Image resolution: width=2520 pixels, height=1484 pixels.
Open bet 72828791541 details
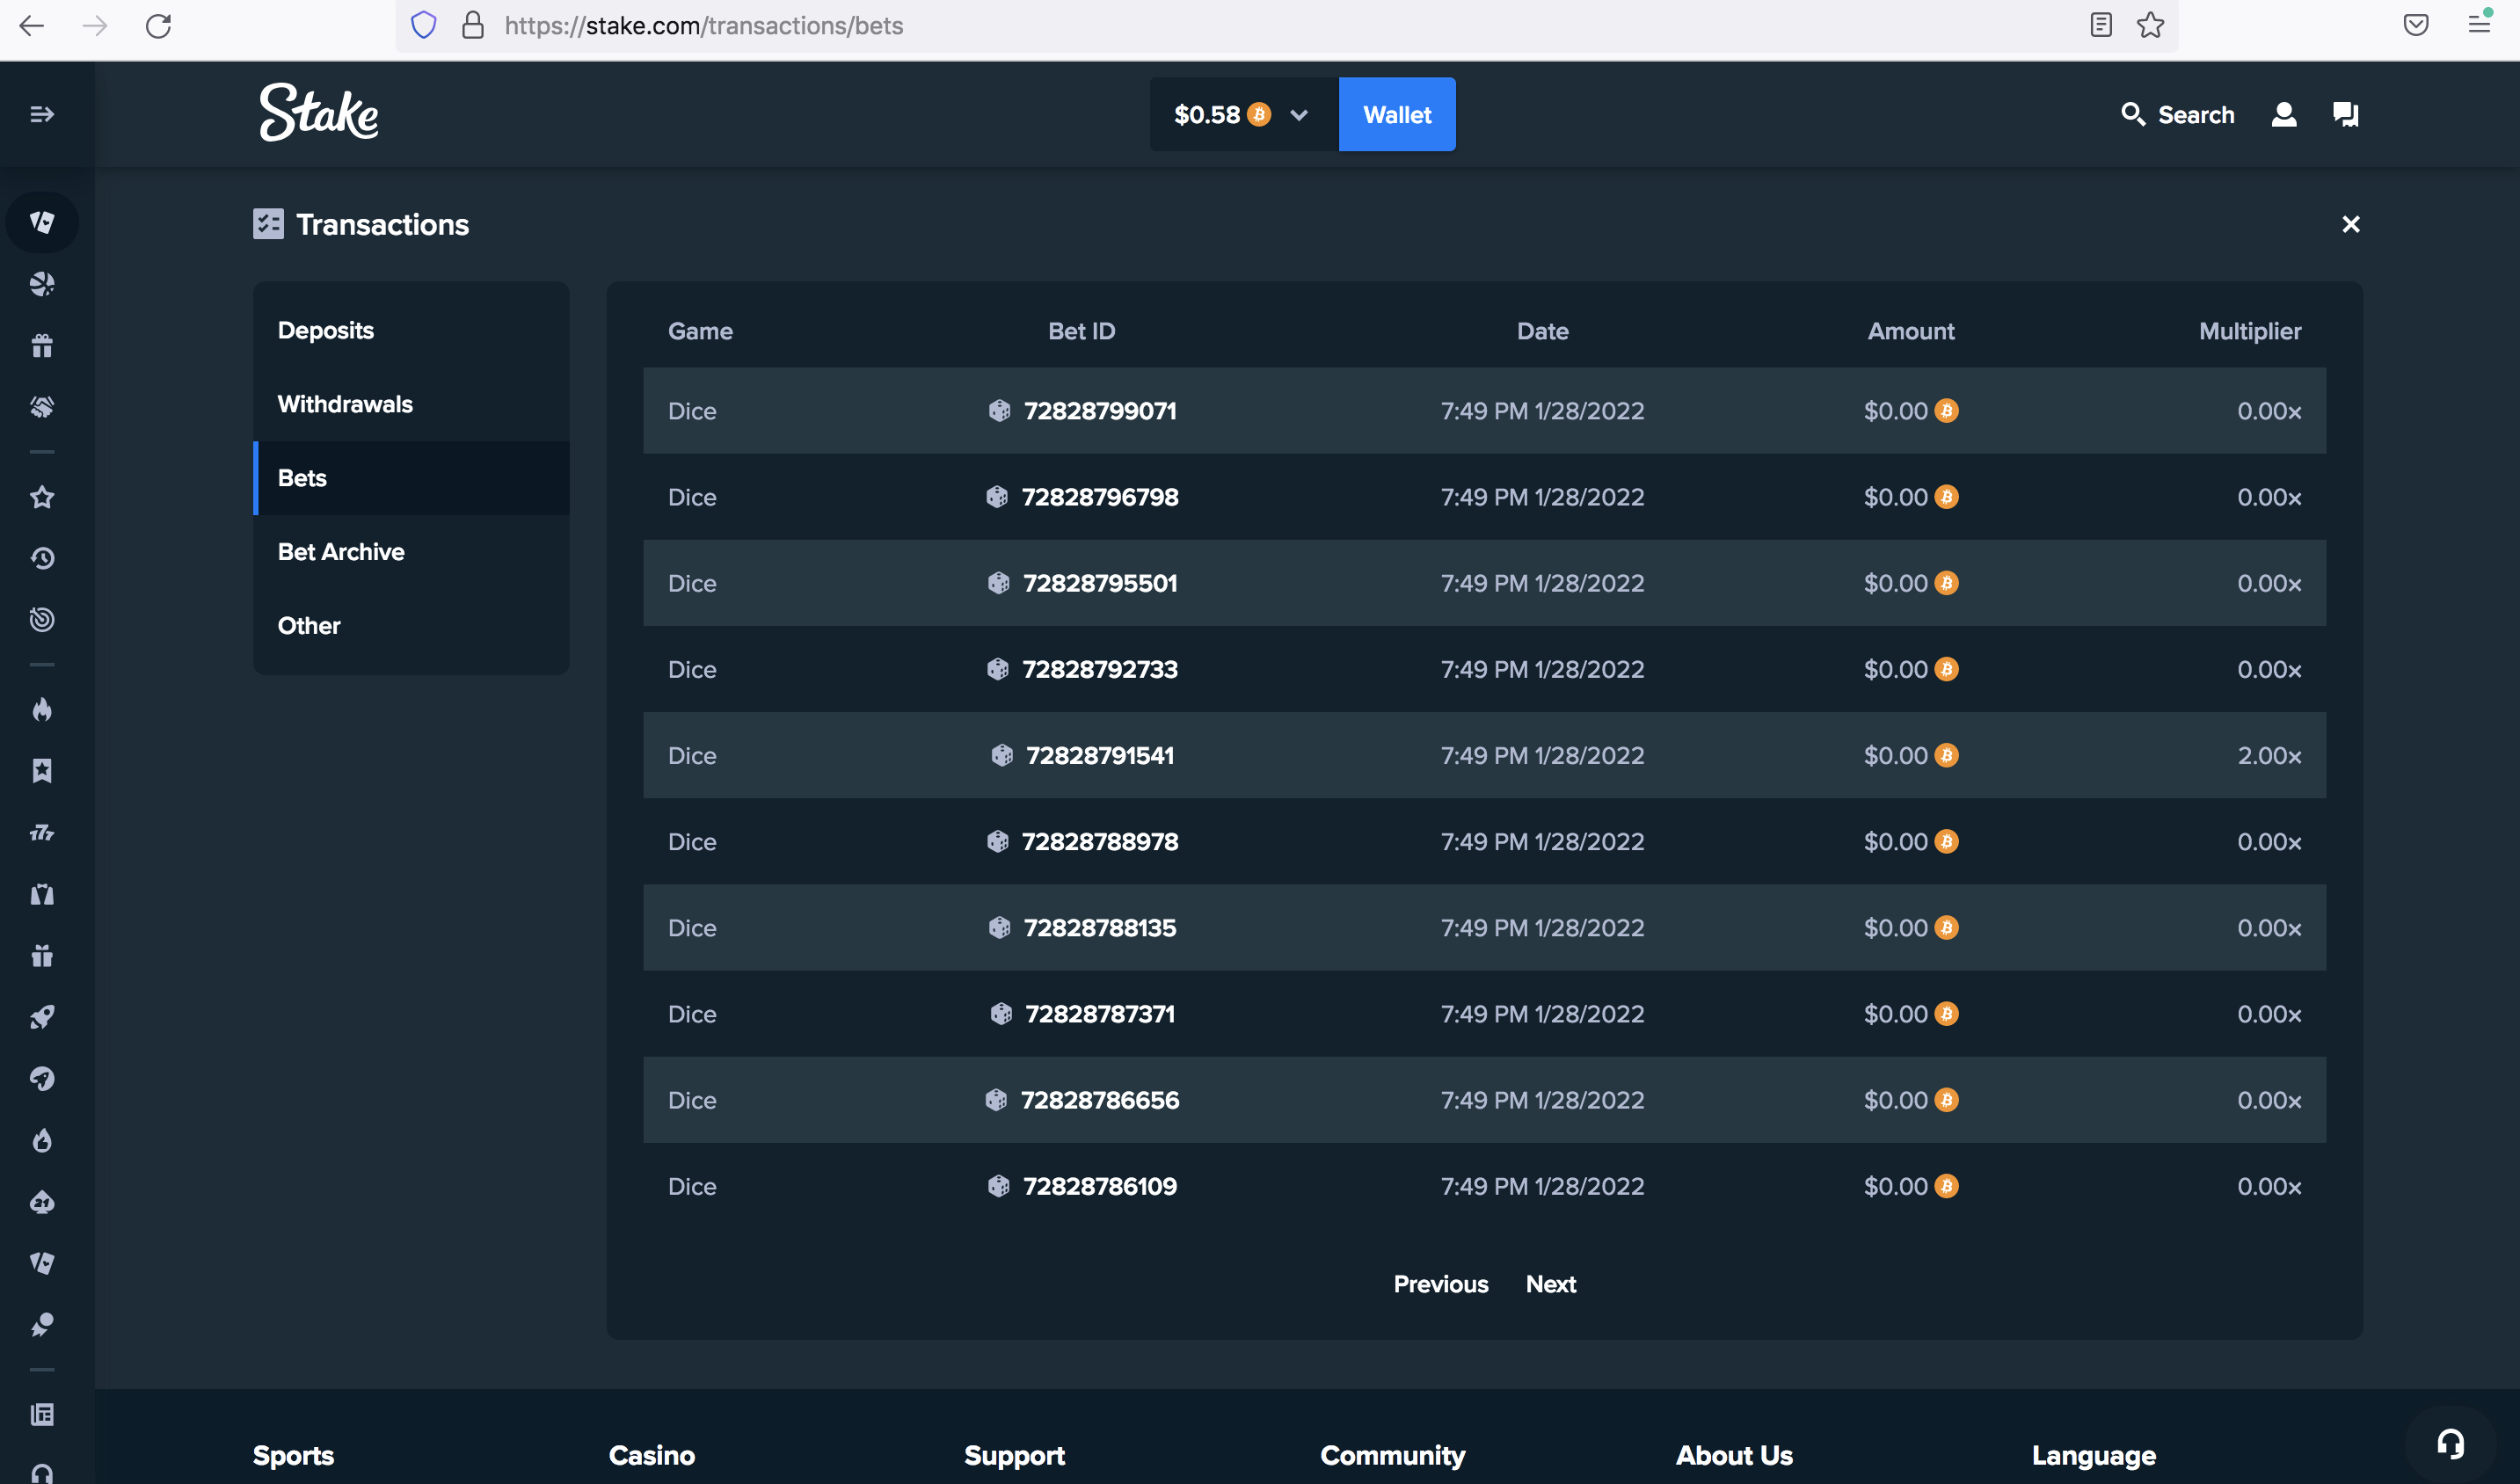click(1100, 755)
